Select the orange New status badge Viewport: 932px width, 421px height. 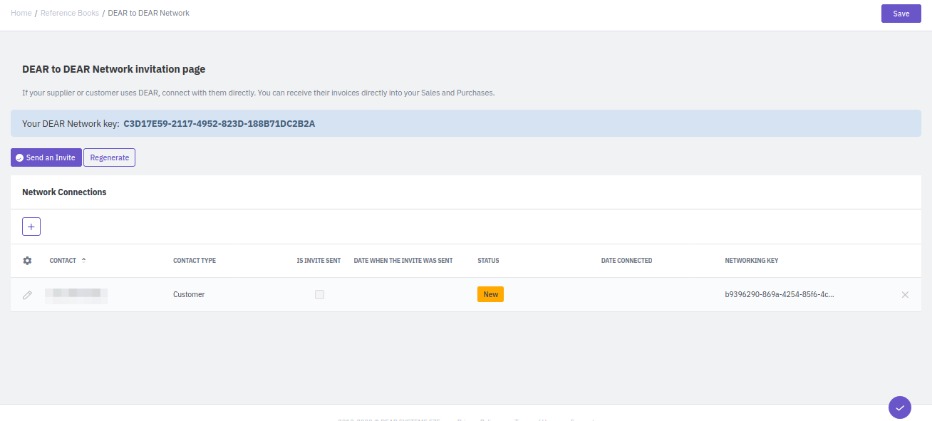[x=490, y=294]
